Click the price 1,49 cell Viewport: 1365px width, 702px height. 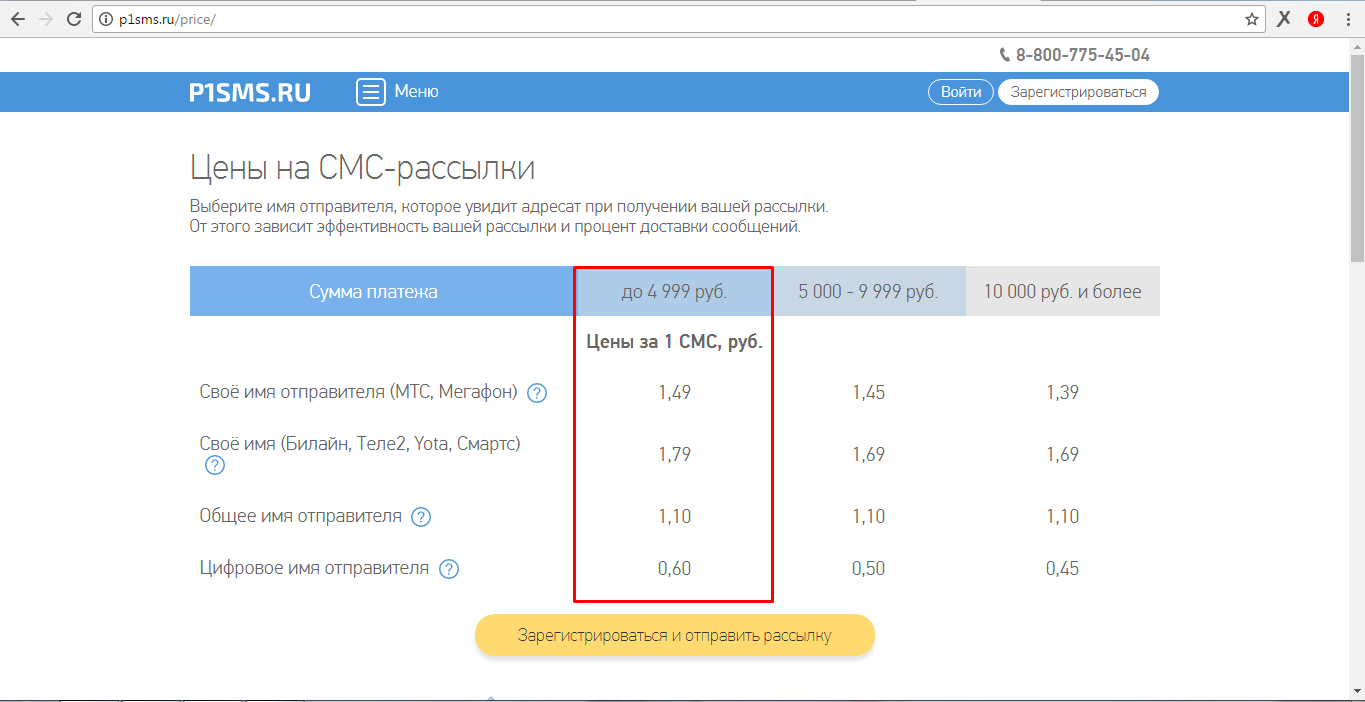[x=674, y=393]
